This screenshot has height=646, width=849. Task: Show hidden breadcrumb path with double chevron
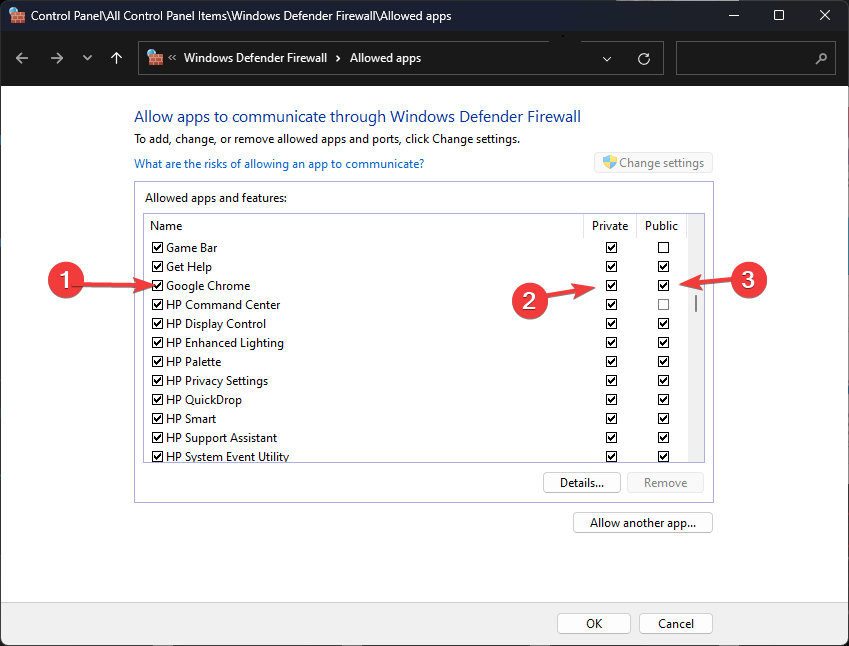pos(172,57)
